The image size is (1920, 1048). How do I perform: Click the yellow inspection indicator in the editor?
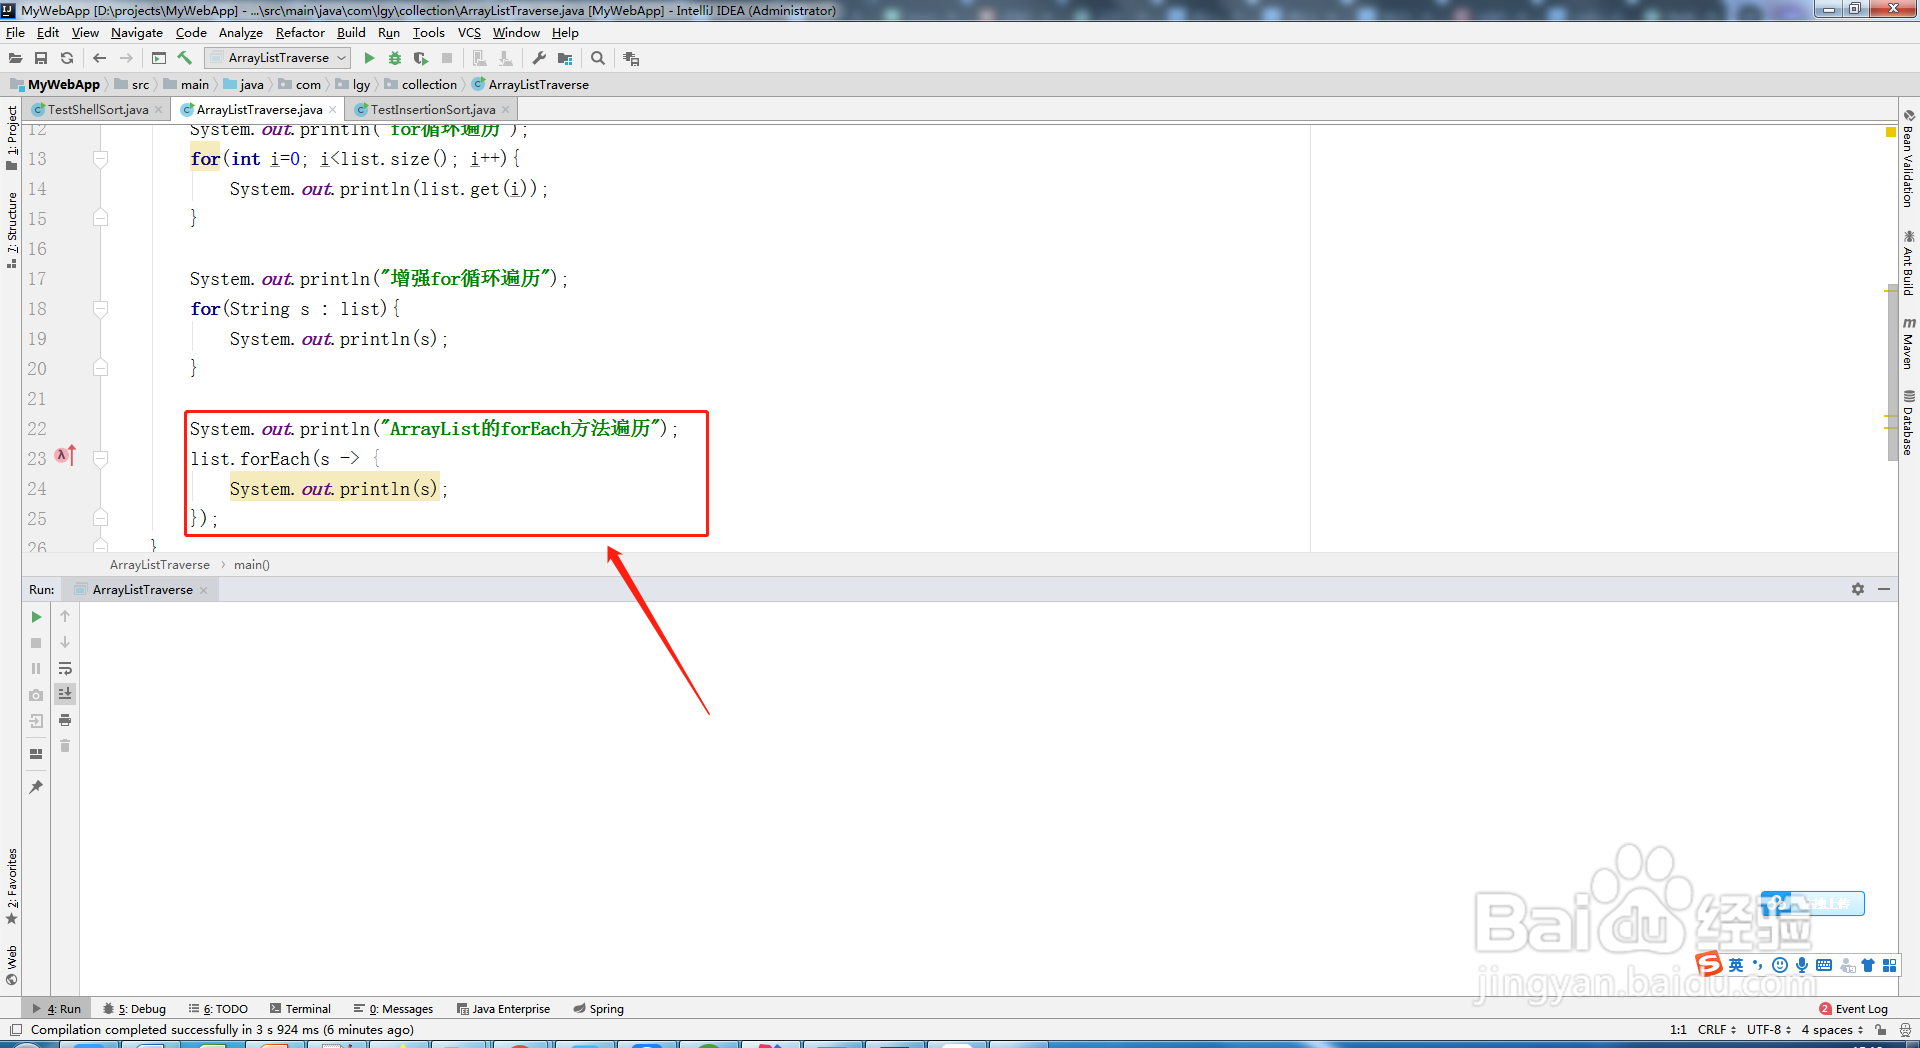(x=1890, y=132)
